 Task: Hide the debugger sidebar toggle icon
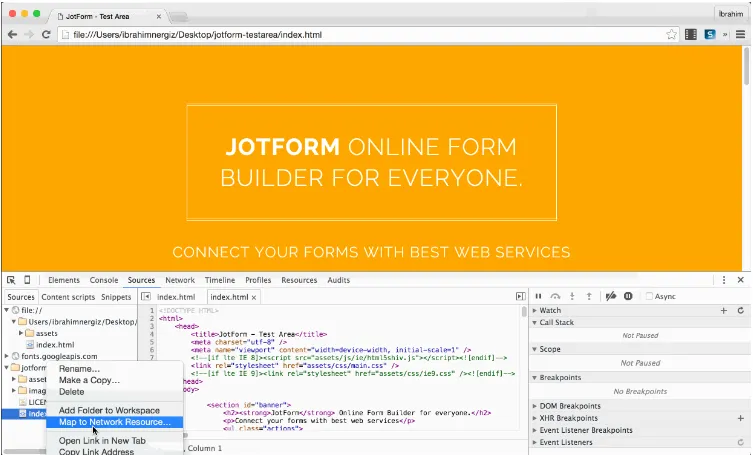520,296
